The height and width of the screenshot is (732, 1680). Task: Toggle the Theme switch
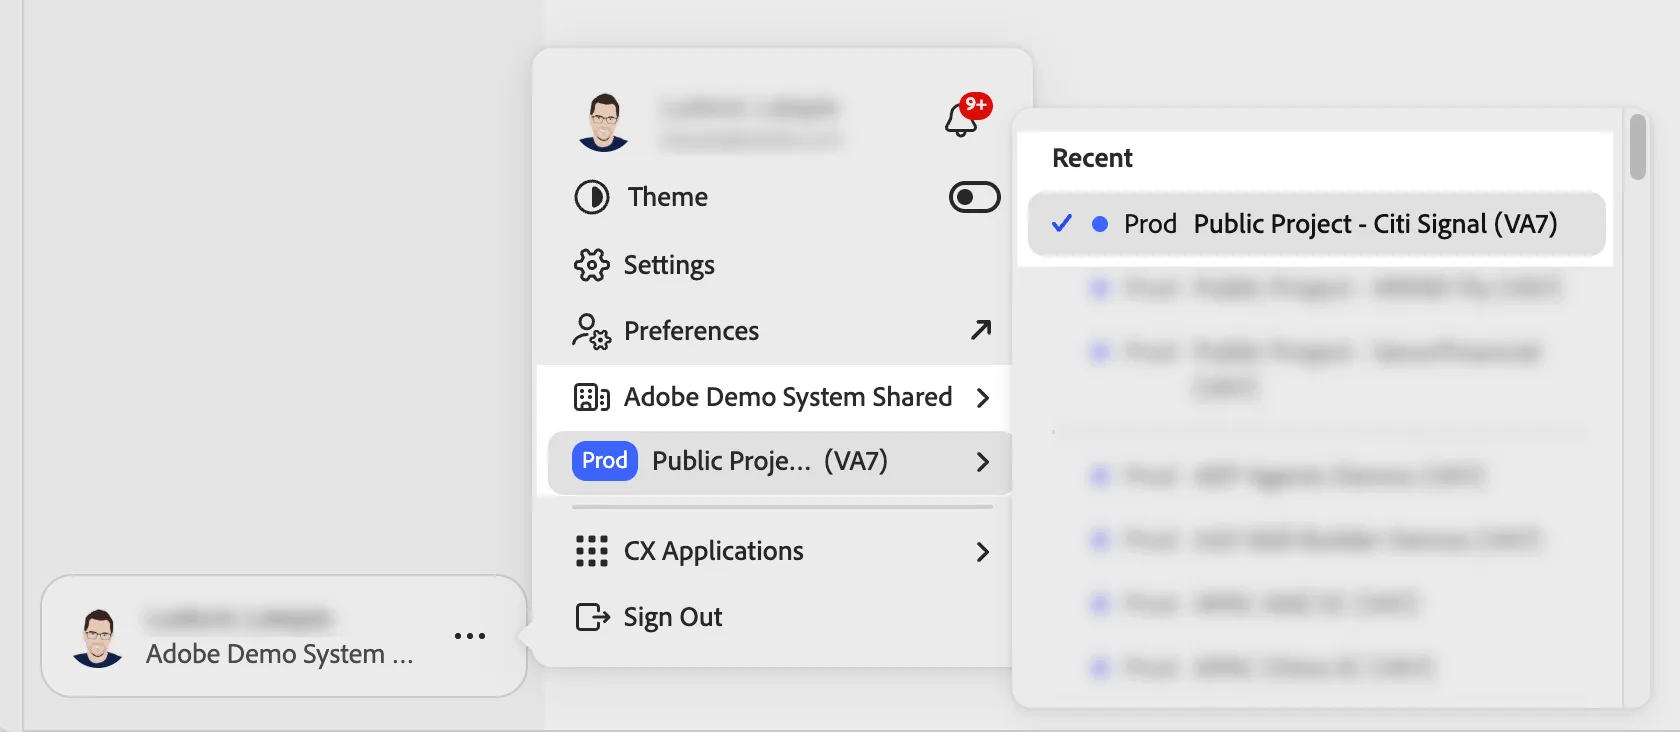[974, 197]
